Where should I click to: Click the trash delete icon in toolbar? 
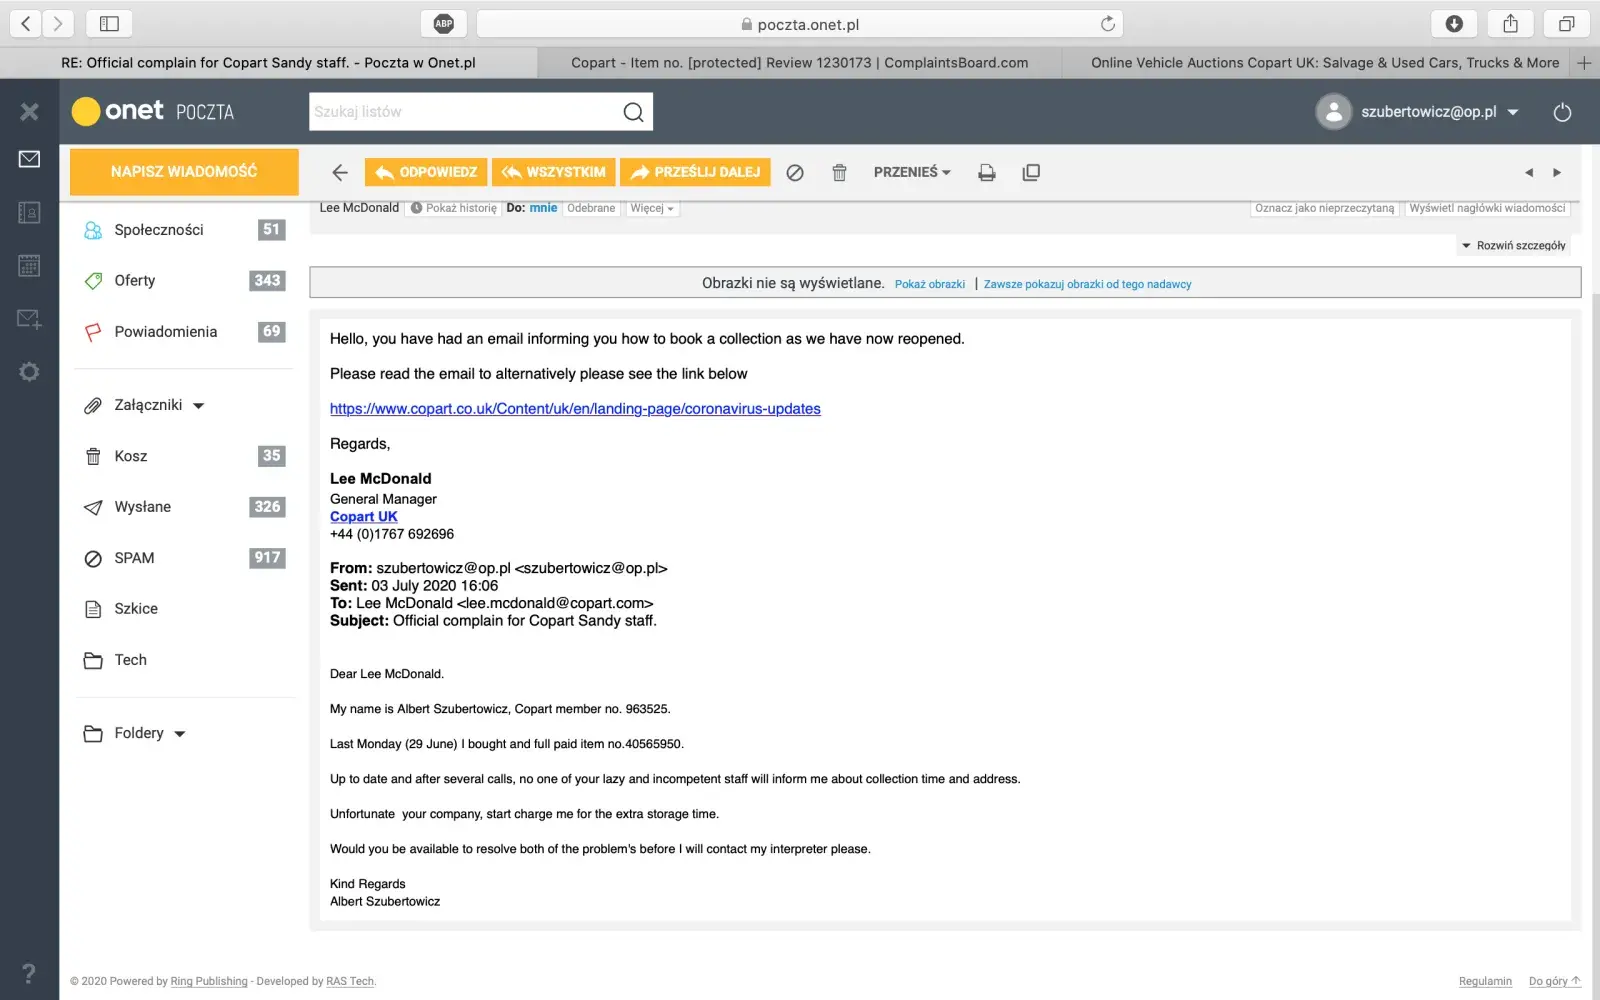839,173
